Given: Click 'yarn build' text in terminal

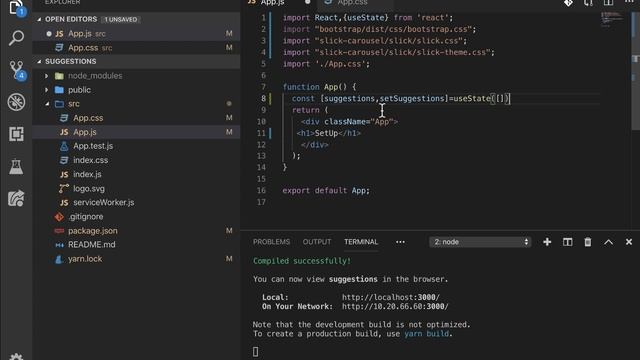Looking at the screenshot, I should [x=427, y=334].
